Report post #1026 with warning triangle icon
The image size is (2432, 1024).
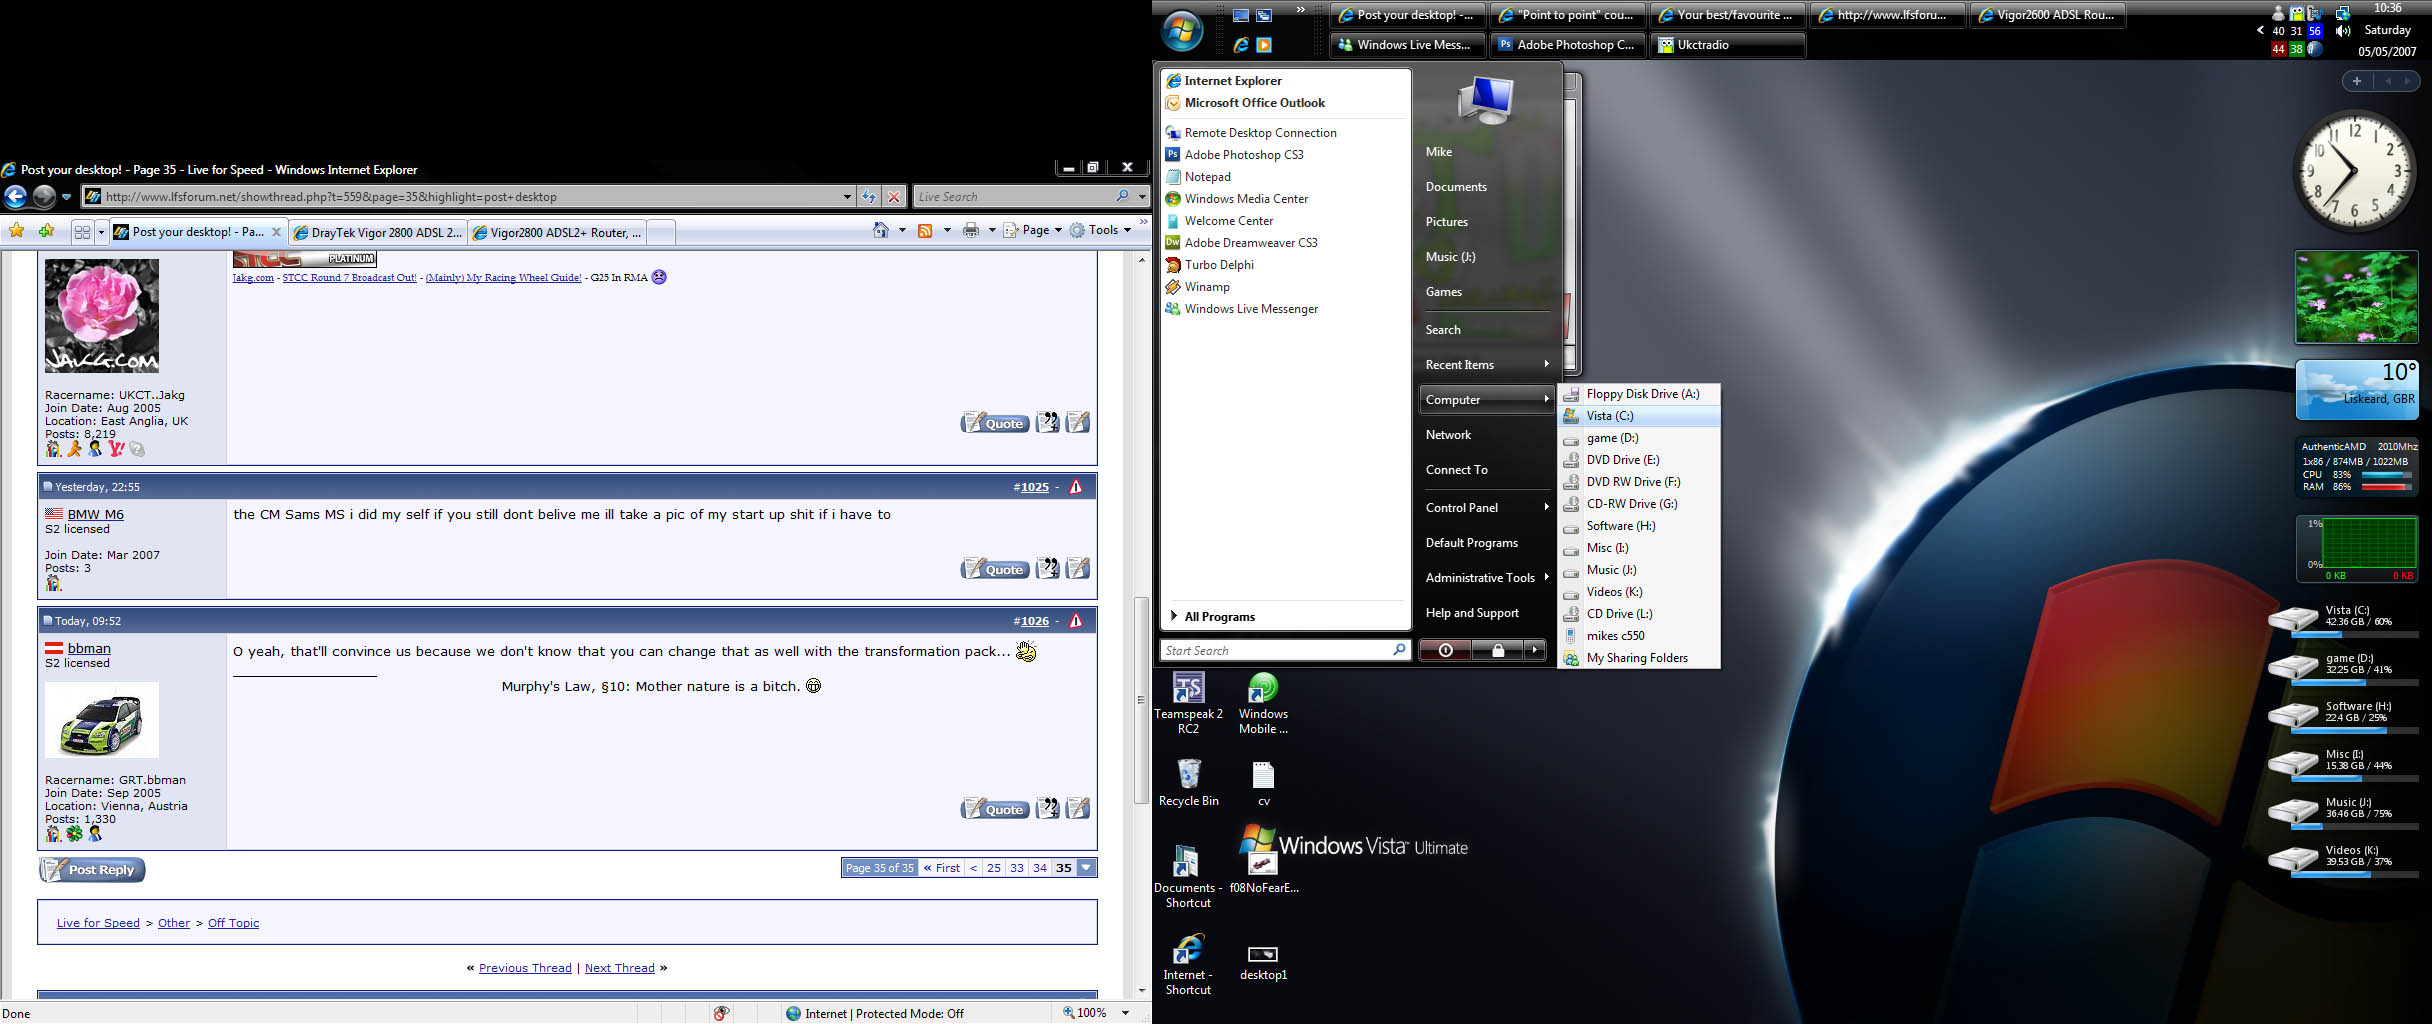[1076, 621]
